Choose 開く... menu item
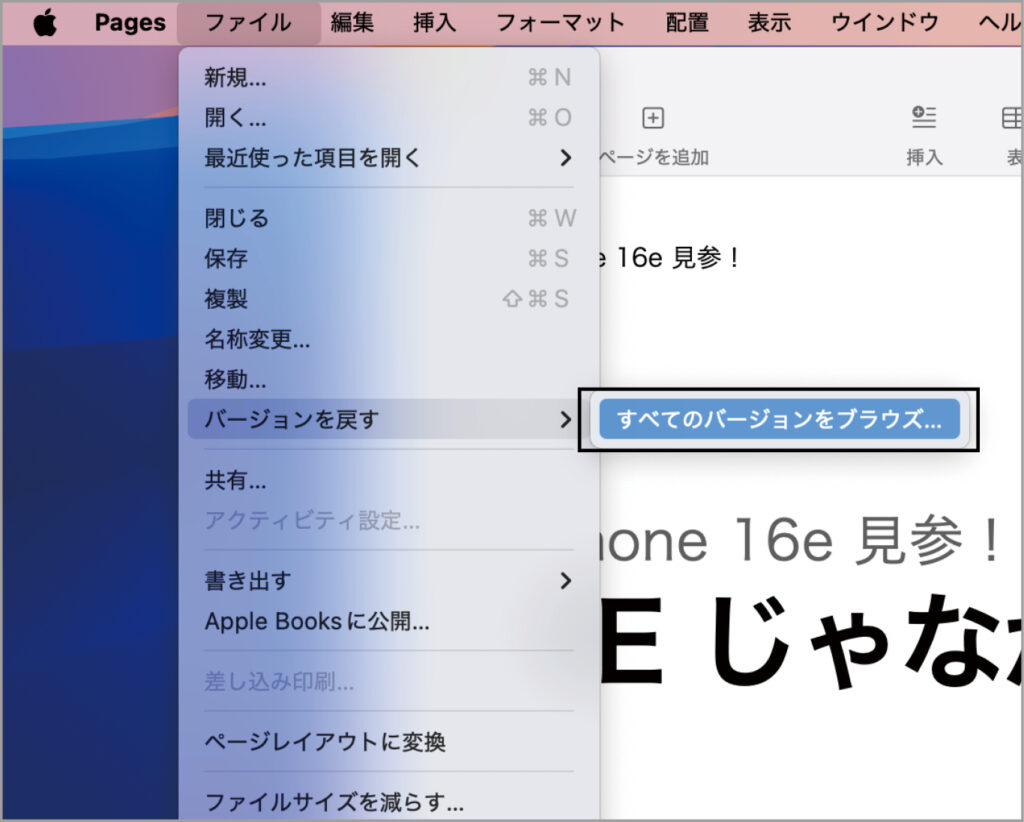Viewport: 1024px width, 822px height. 389,118
